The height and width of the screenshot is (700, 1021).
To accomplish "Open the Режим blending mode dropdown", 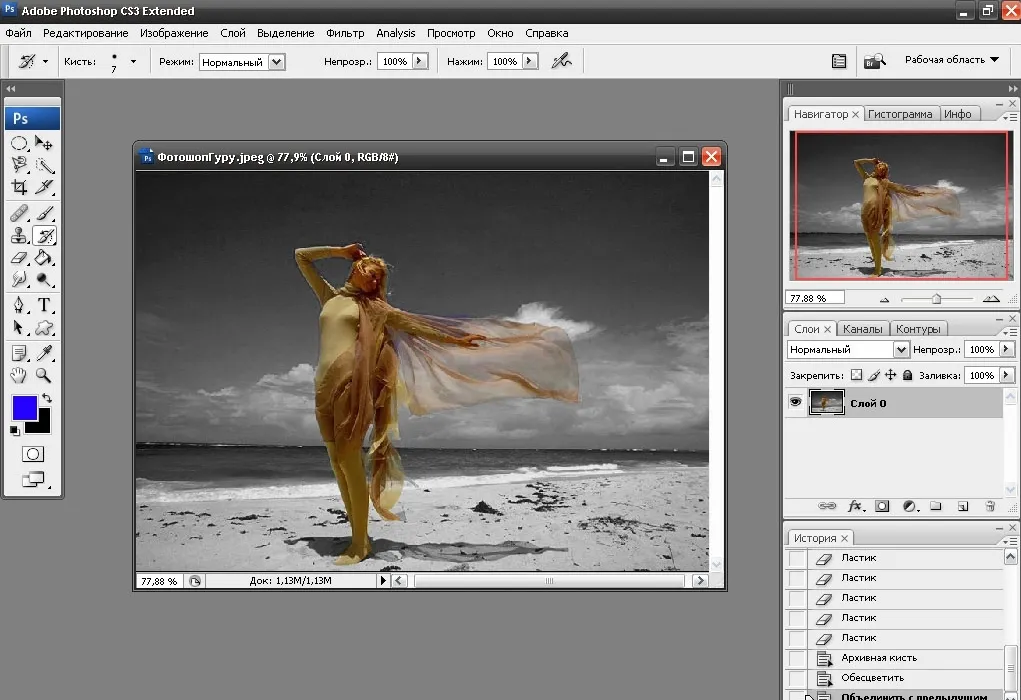I will (x=242, y=62).
